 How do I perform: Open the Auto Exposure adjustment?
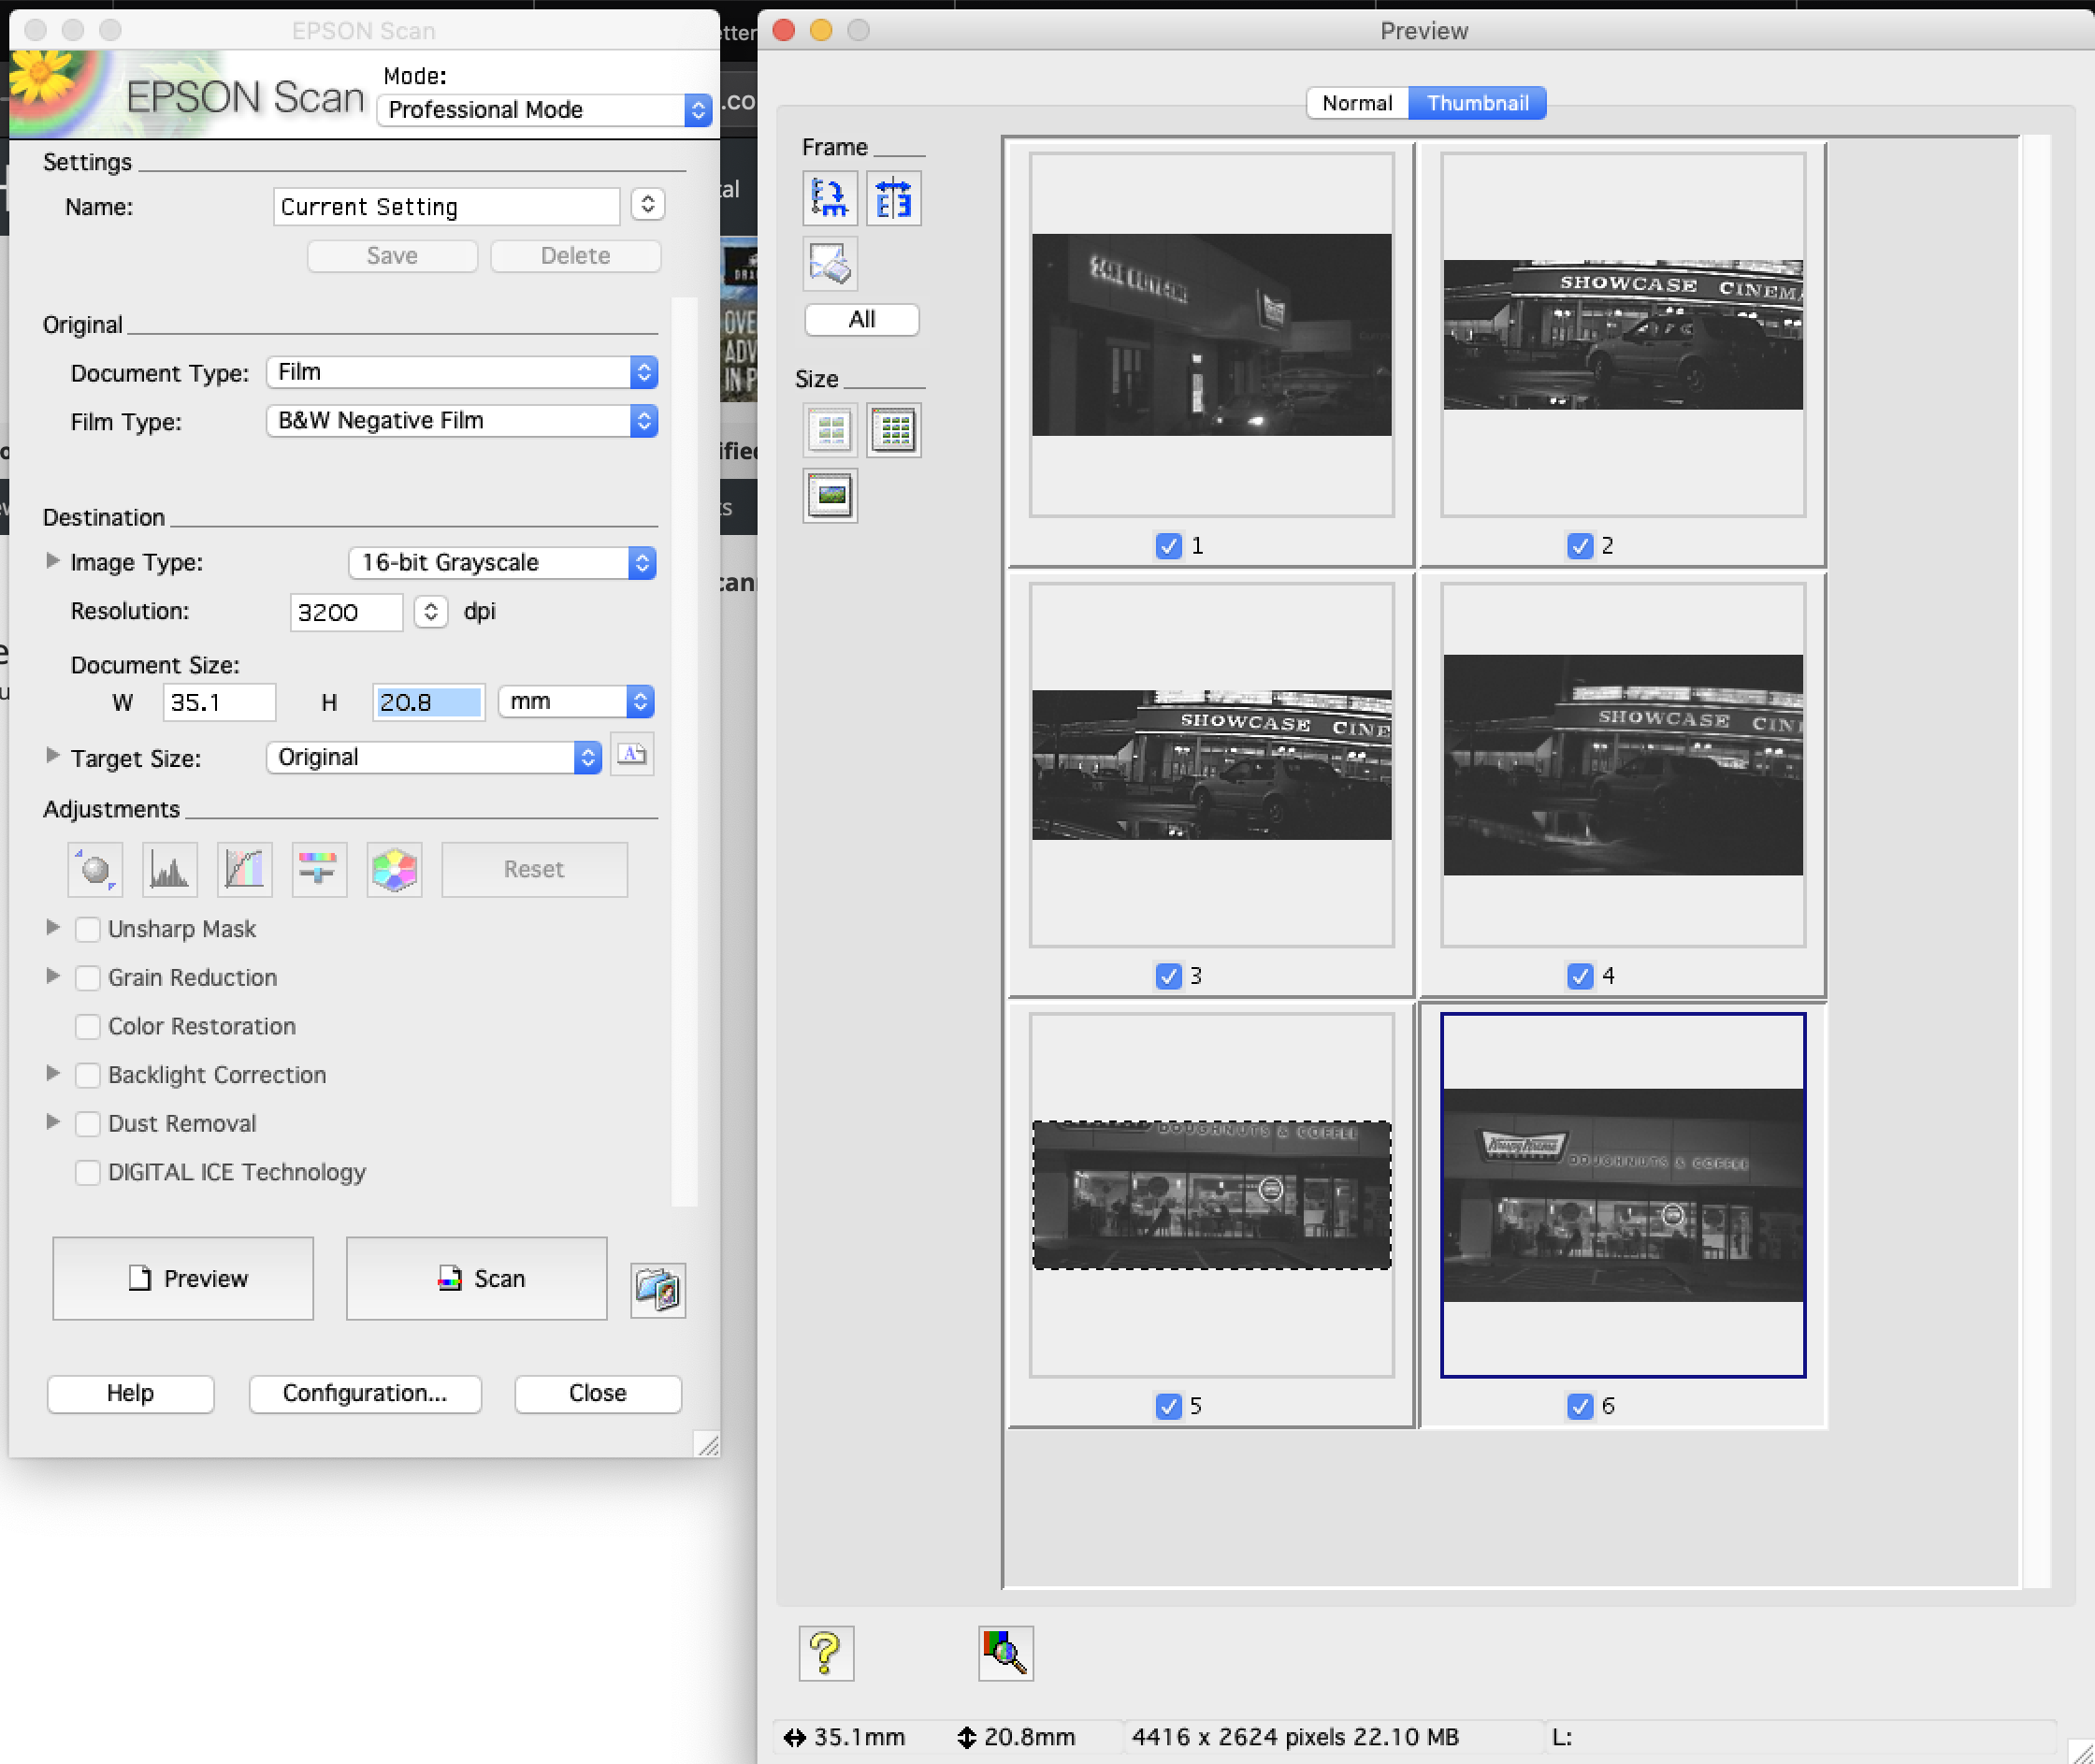coord(94,869)
